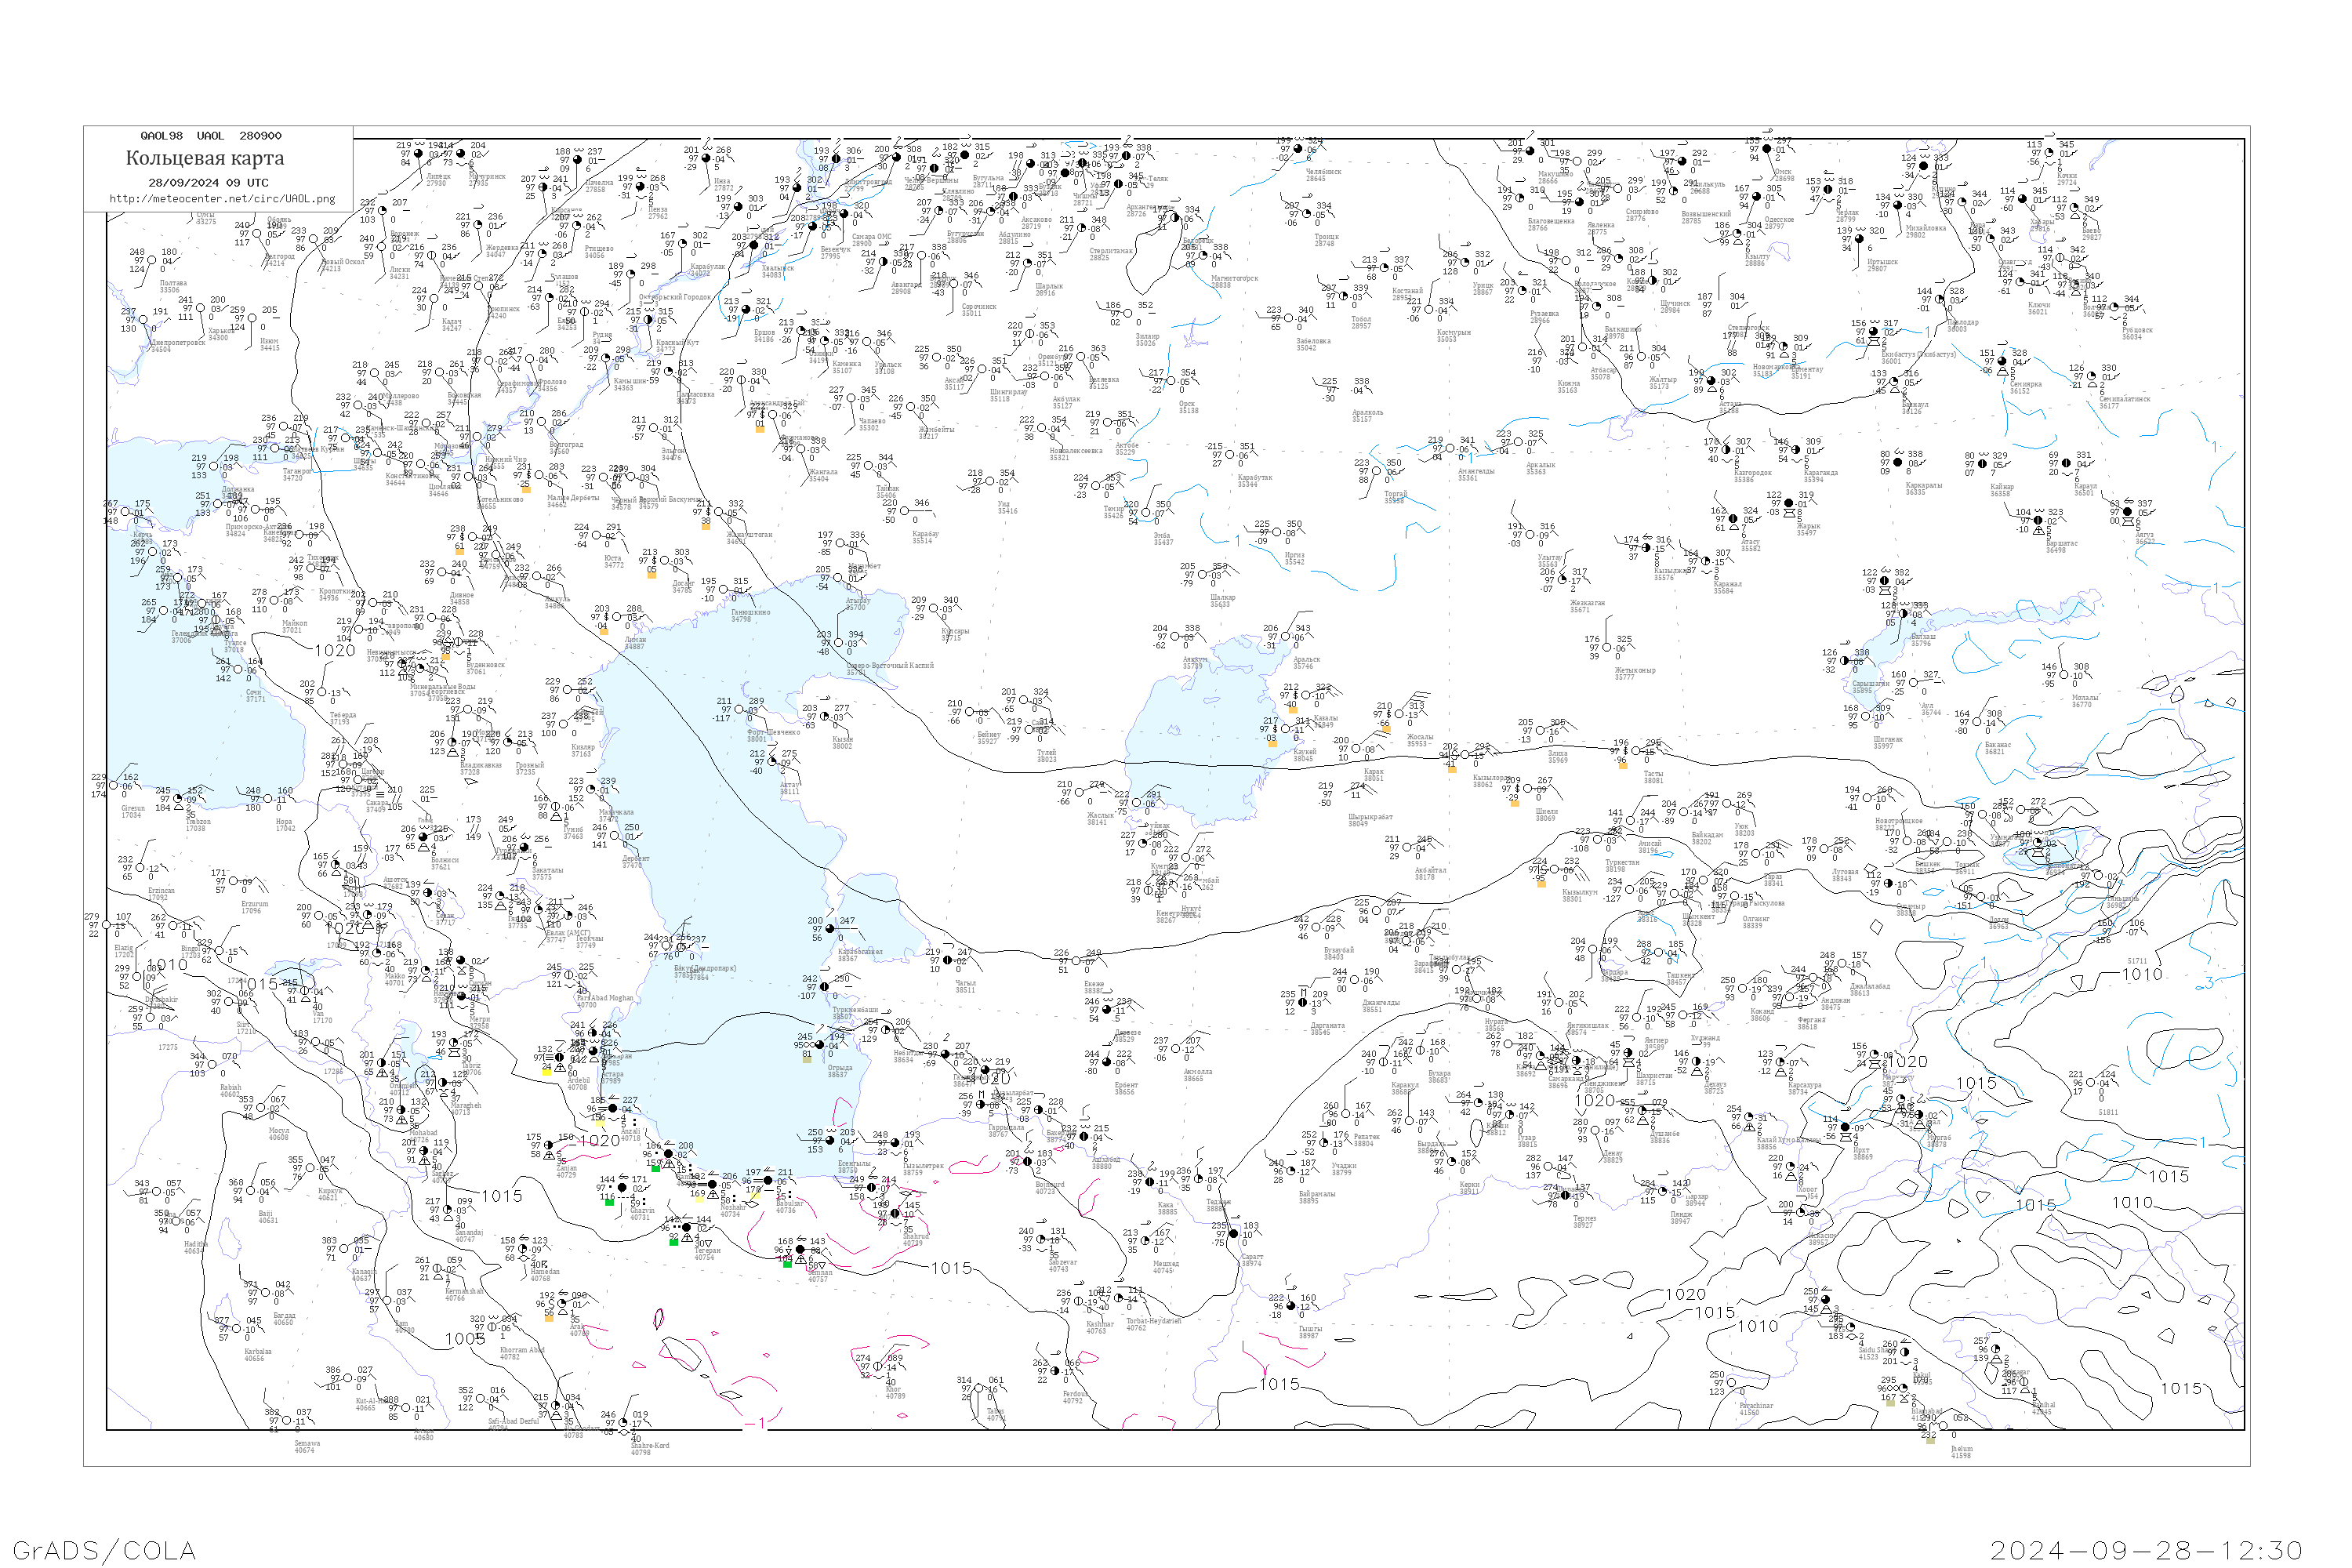The width and height of the screenshot is (2352, 1568).
Task: Click the Кольцевая карта title
Action: 205,158
